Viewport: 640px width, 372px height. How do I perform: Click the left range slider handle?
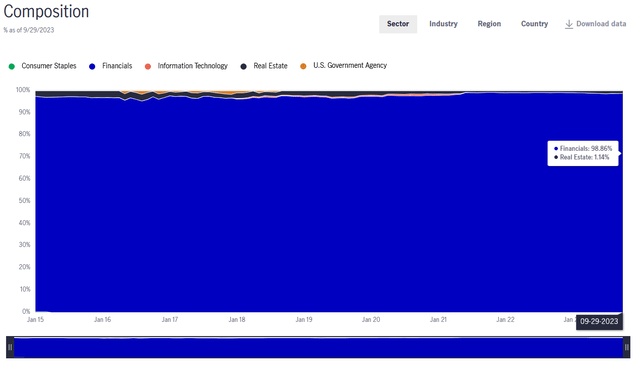pos(10,347)
